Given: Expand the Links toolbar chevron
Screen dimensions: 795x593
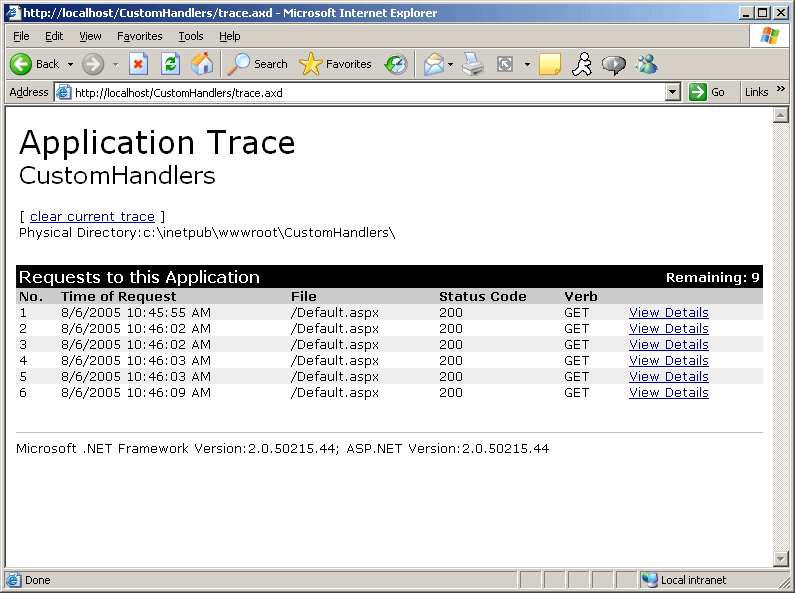Looking at the screenshot, I should tap(780, 90).
